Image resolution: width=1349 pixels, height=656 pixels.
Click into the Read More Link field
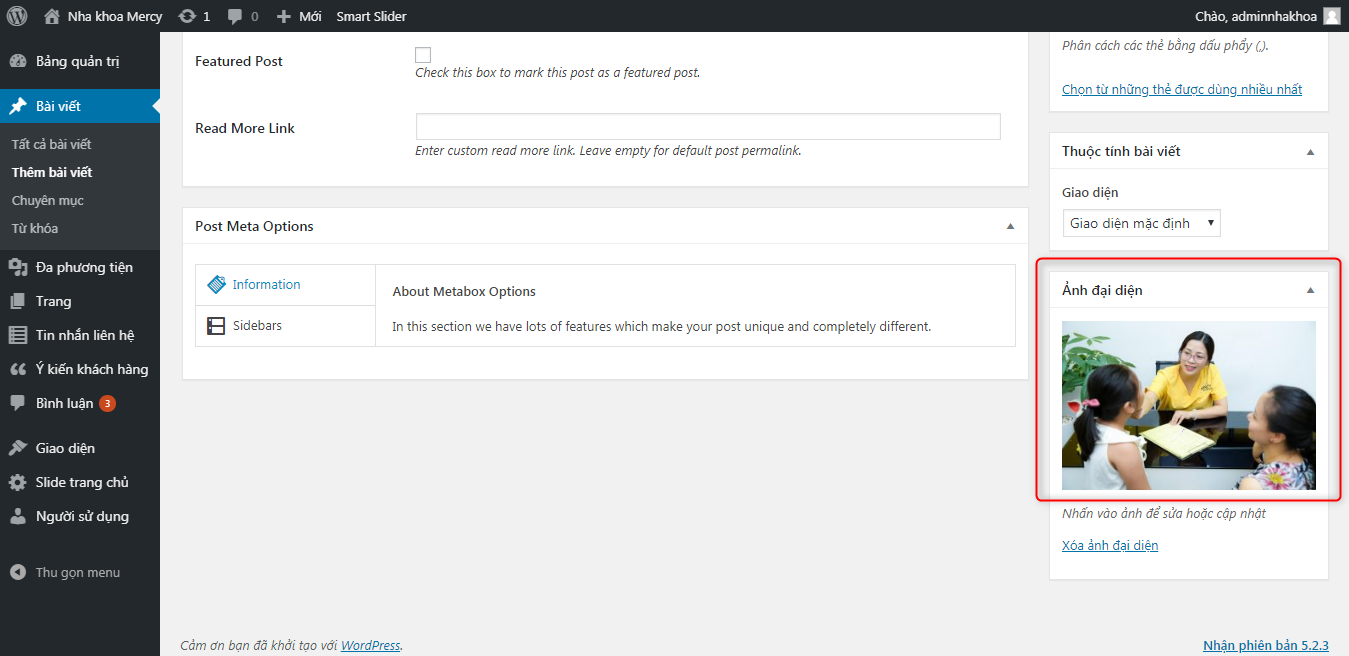coord(708,127)
